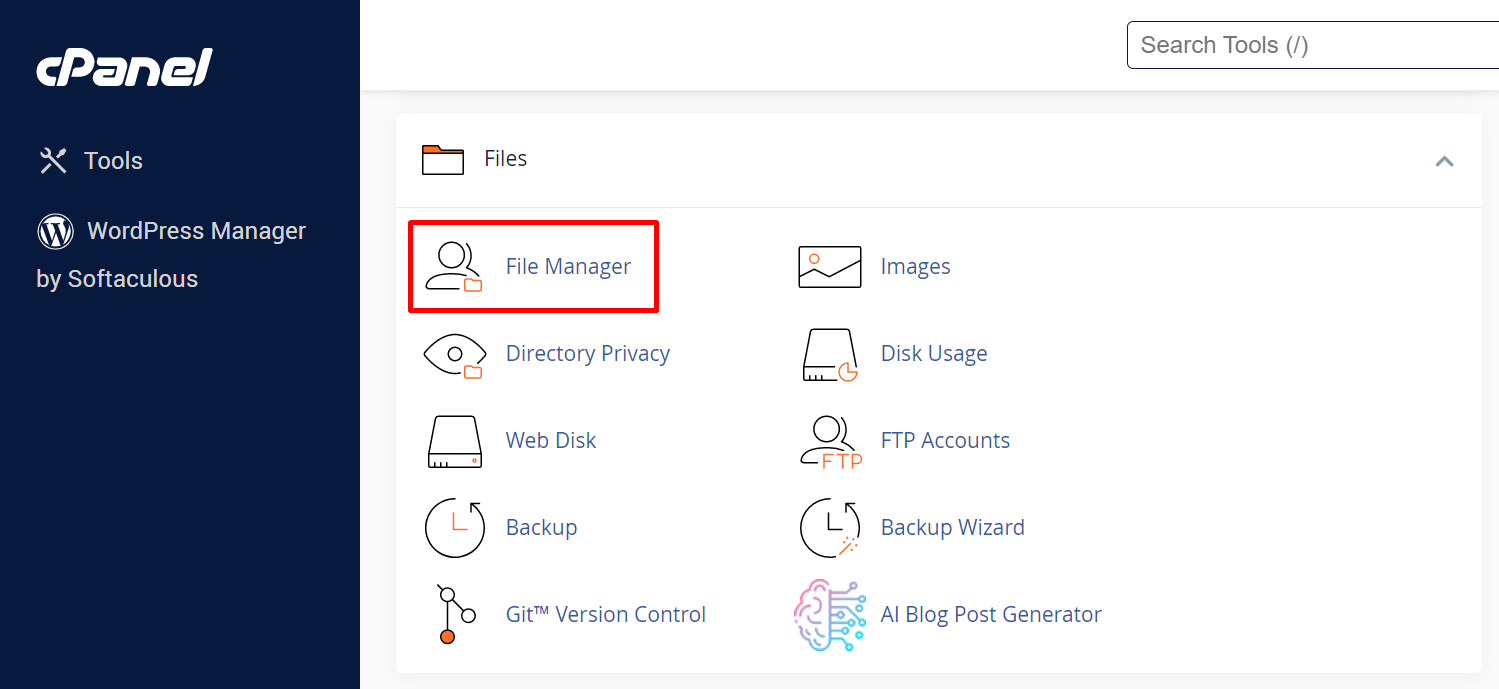The width and height of the screenshot is (1499, 689).
Task: Focus the Search Tools input field
Action: click(1313, 45)
